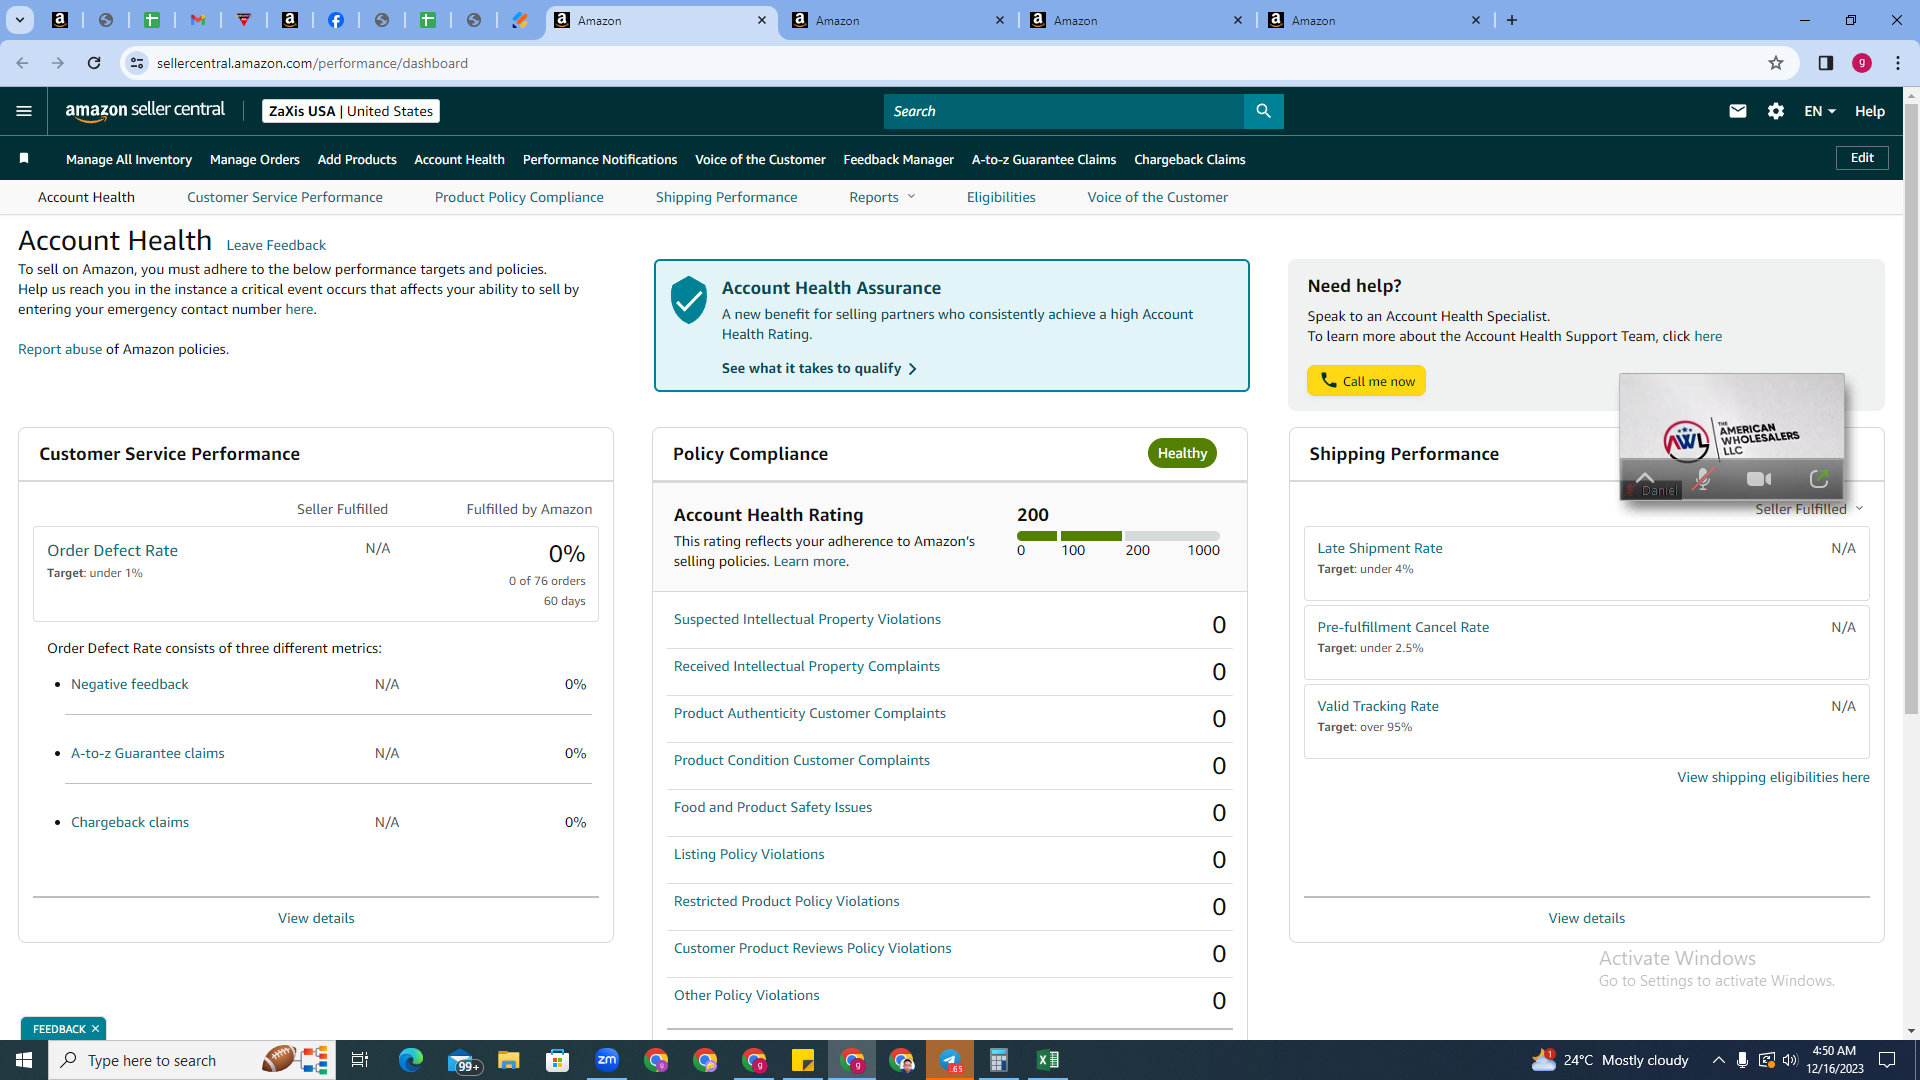Click the search magnifier button
This screenshot has height=1080, width=1920.
coord(1263,111)
